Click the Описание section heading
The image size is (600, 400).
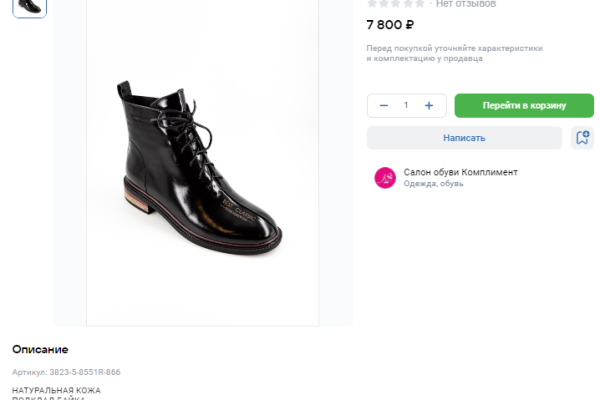(x=40, y=349)
